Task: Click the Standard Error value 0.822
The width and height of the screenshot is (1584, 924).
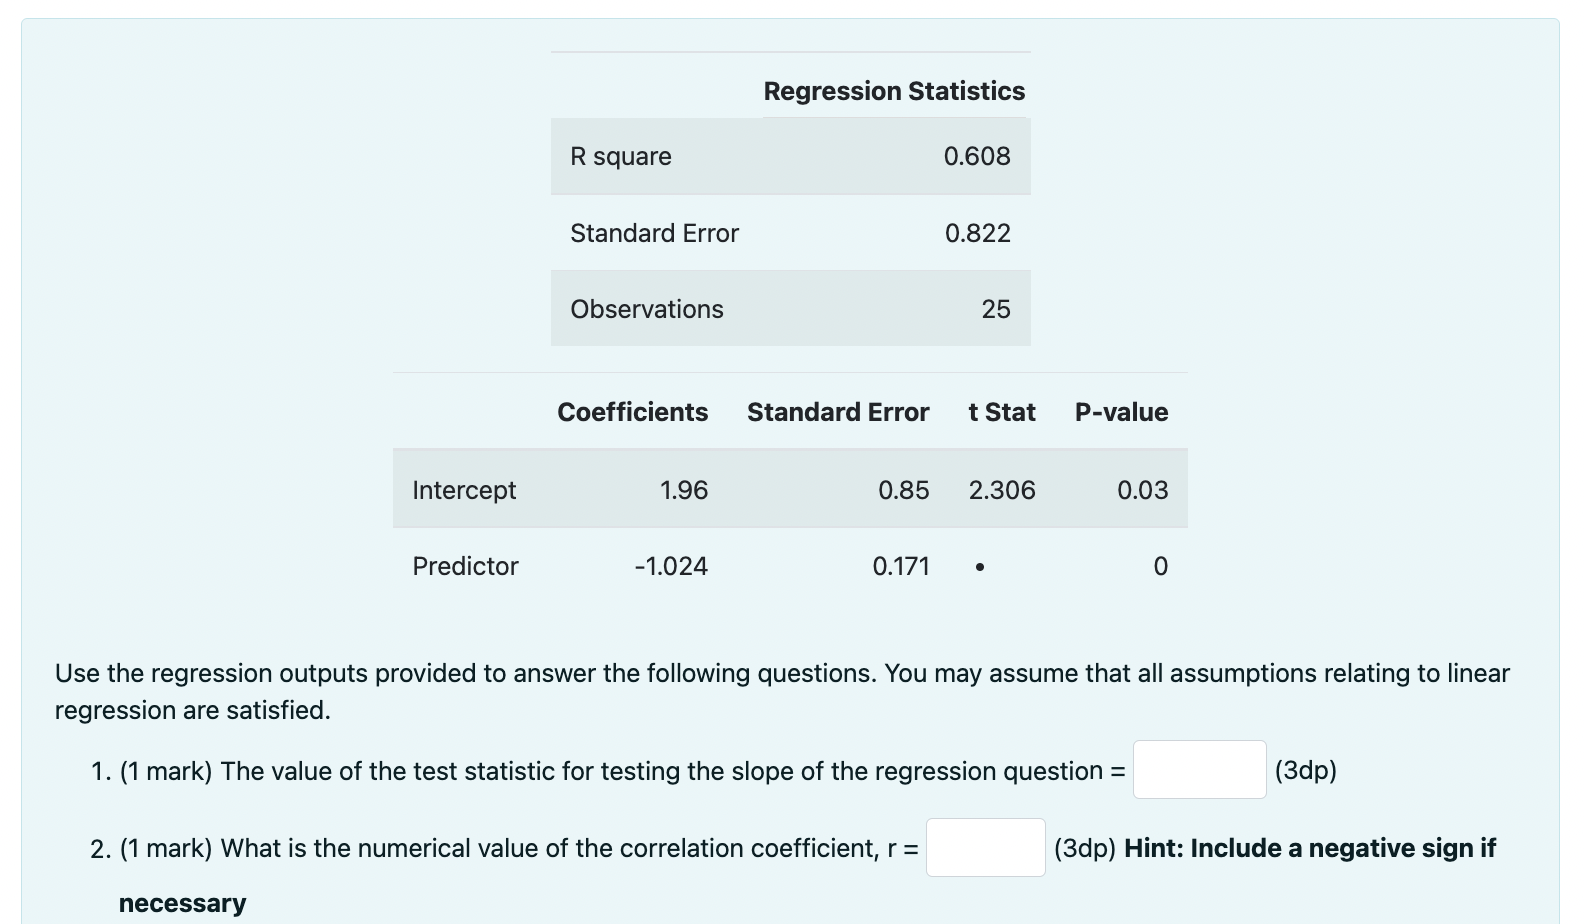Action: (x=977, y=233)
